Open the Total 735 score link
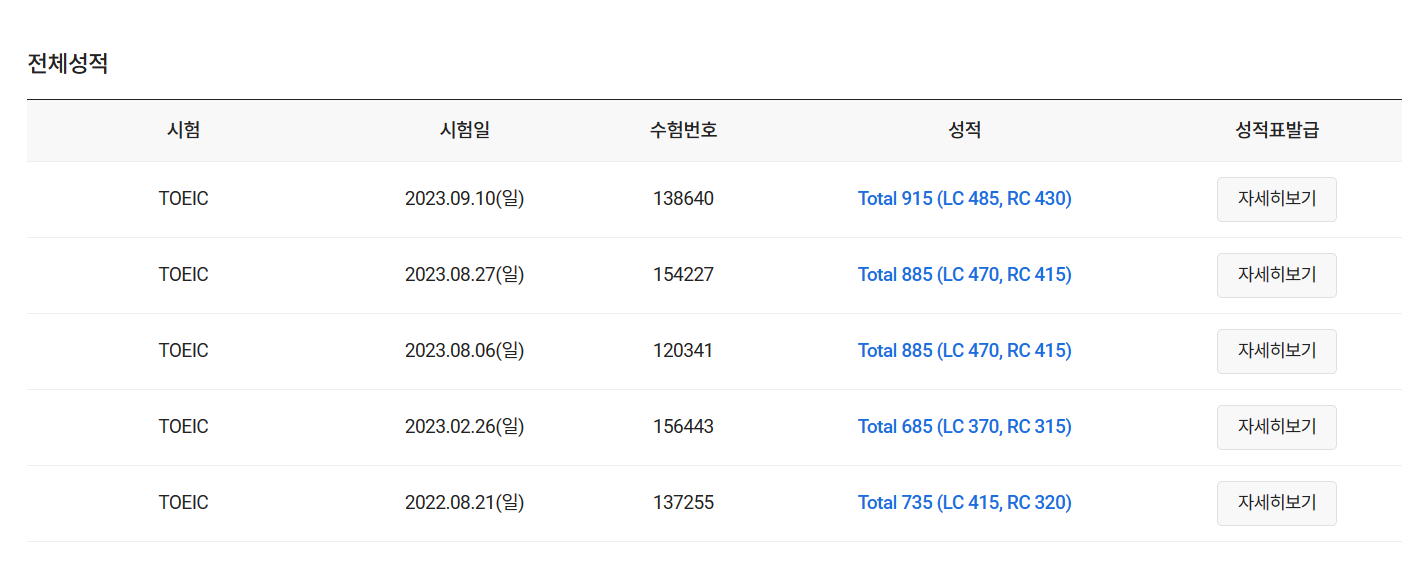 click(964, 503)
